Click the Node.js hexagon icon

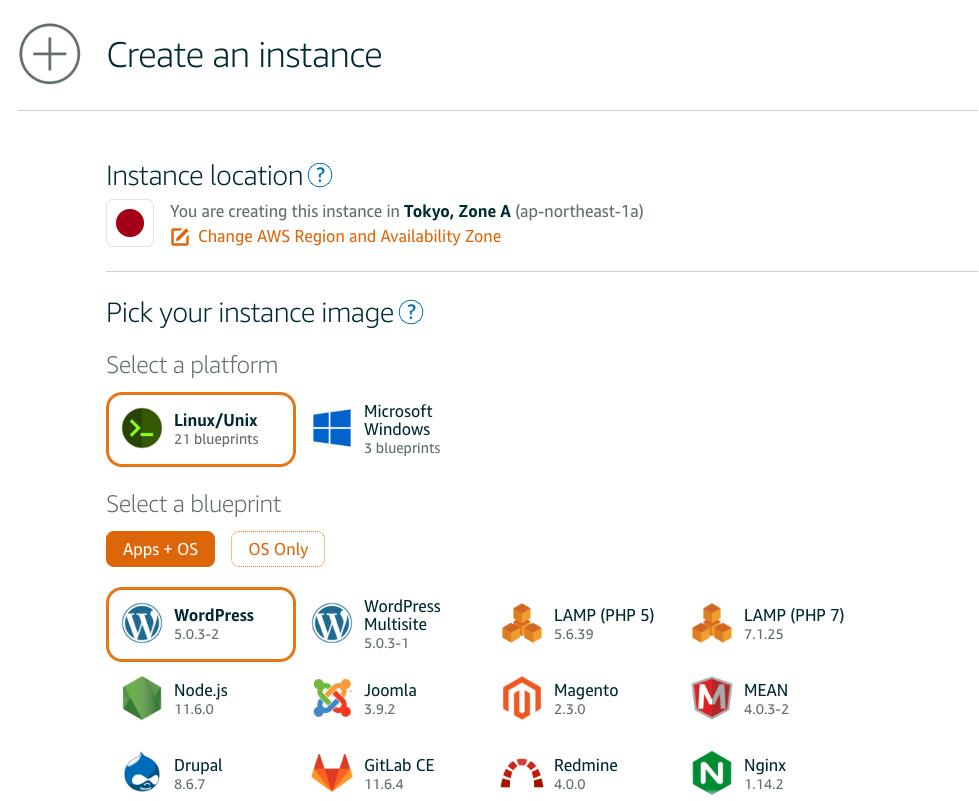tap(142, 698)
